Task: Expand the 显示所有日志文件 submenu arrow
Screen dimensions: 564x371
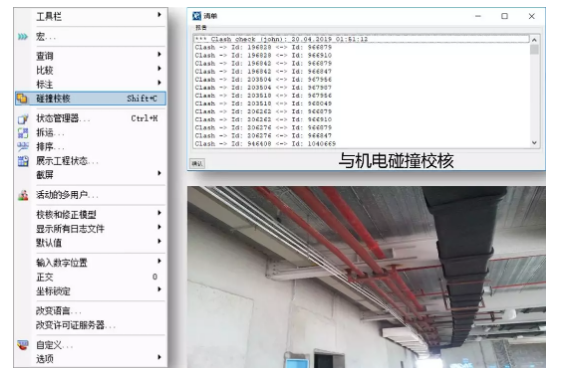Action: 159,227
